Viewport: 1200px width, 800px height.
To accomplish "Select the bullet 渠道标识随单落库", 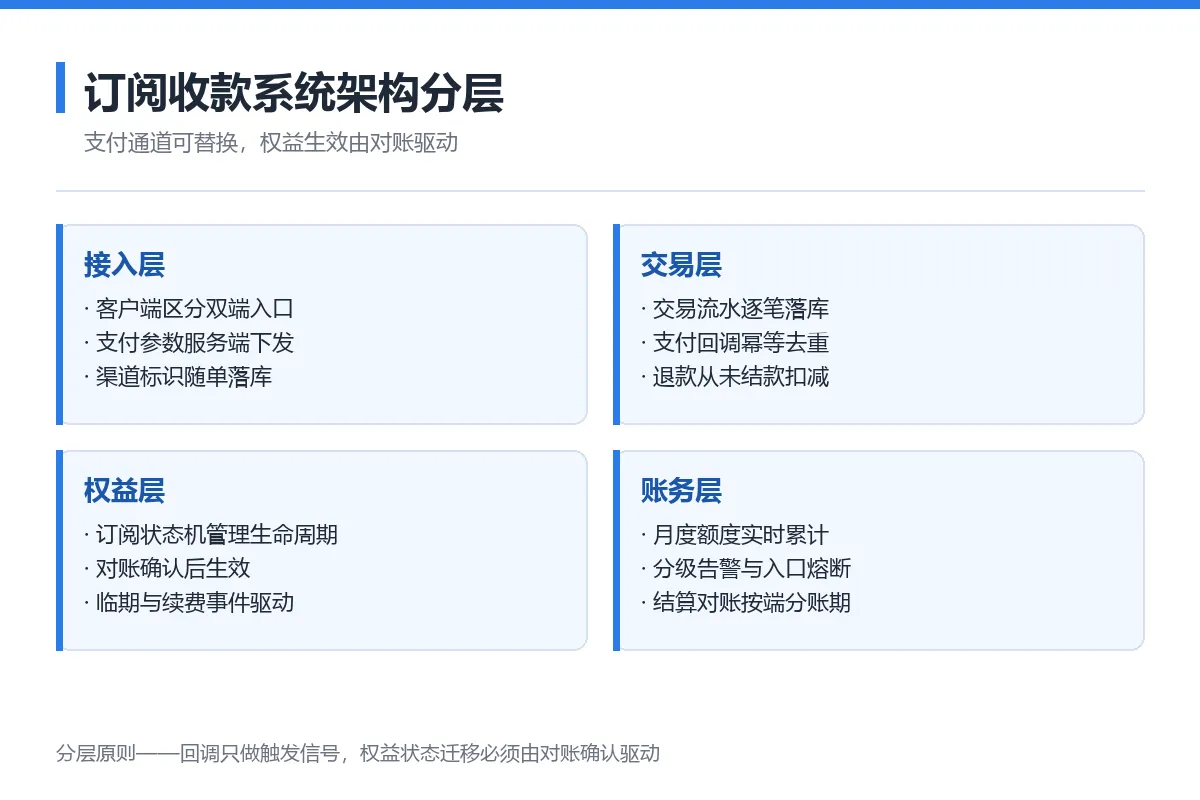I will click(178, 377).
